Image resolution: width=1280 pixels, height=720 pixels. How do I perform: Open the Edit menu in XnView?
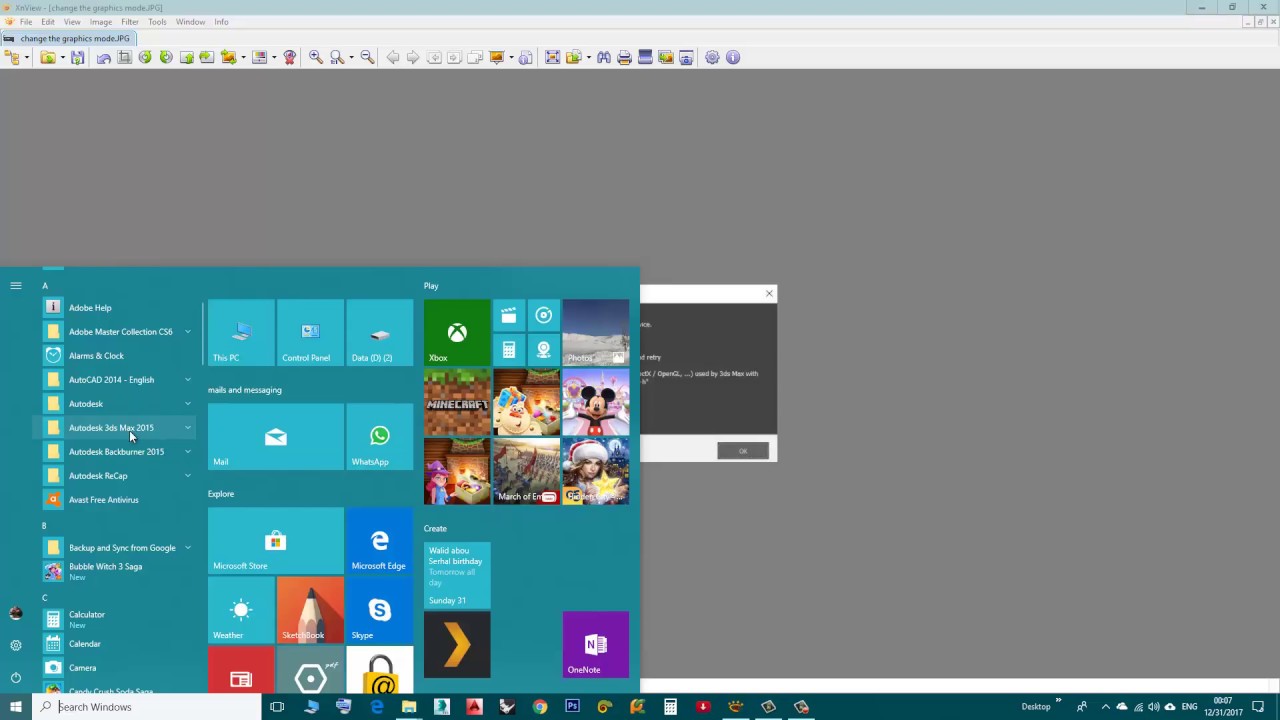[x=48, y=22]
